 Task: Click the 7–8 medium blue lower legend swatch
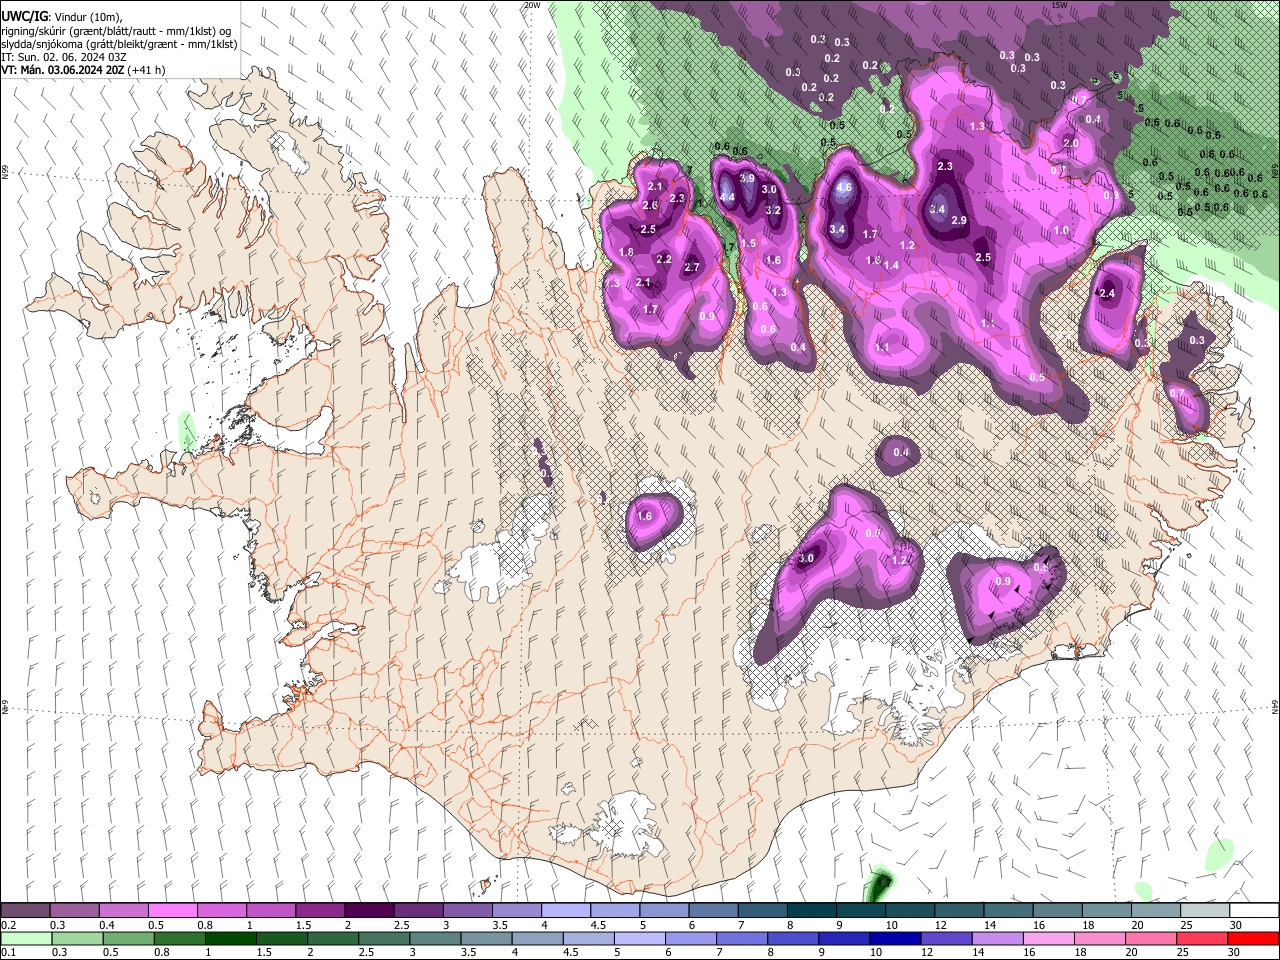742,938
